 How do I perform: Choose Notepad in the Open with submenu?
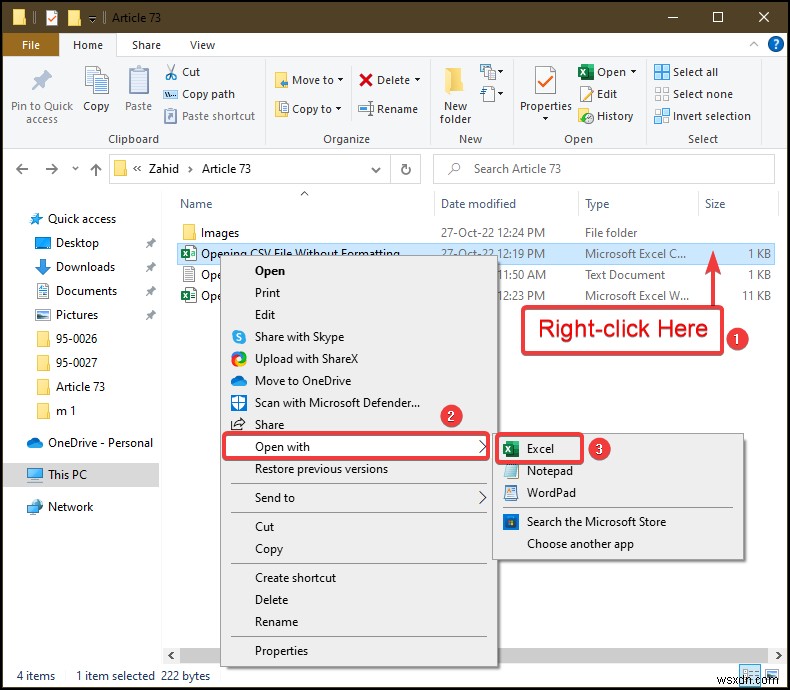pos(549,471)
